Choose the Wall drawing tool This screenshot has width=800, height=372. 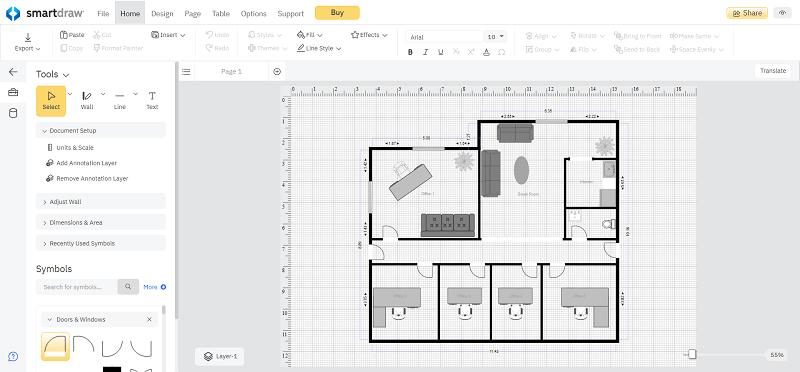[87, 101]
